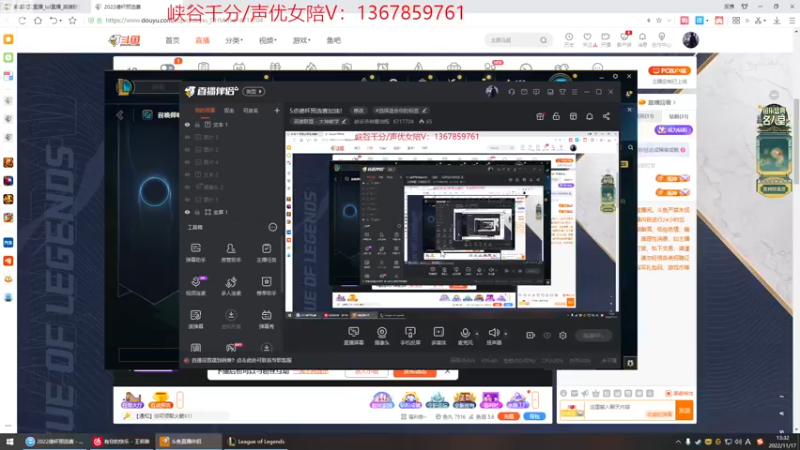Collapse the 工具箱 toolbox section
800x450 pixels.
272,227
